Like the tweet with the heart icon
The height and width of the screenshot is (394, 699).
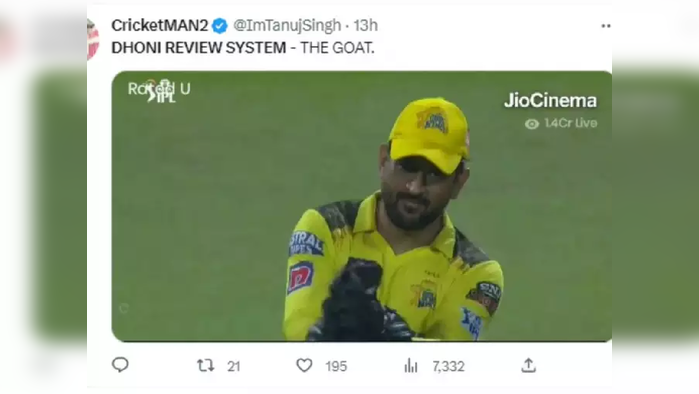coord(304,365)
